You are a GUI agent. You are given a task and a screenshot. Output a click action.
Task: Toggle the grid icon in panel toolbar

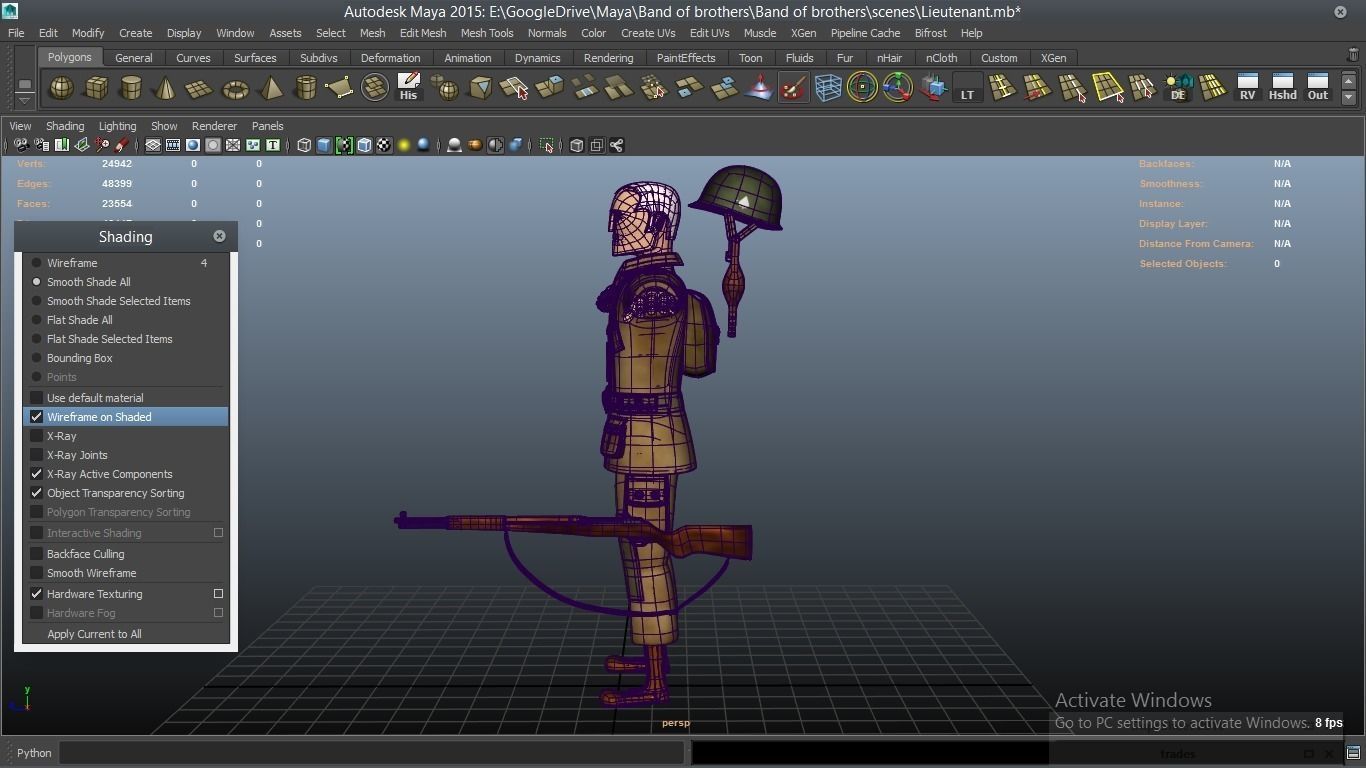(153, 146)
